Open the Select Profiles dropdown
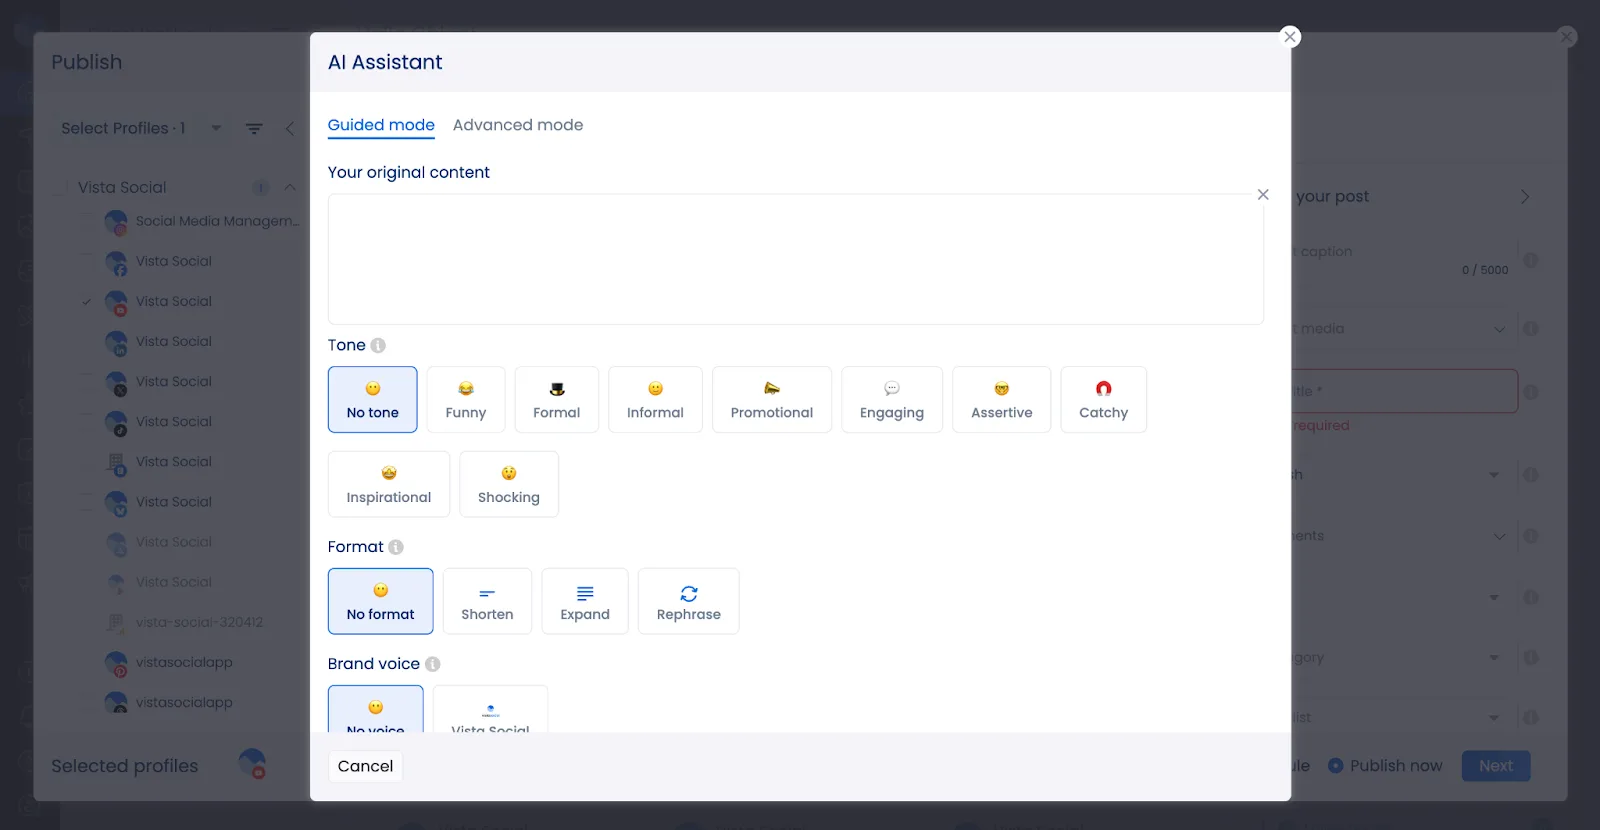This screenshot has width=1600, height=830. pyautogui.click(x=140, y=129)
